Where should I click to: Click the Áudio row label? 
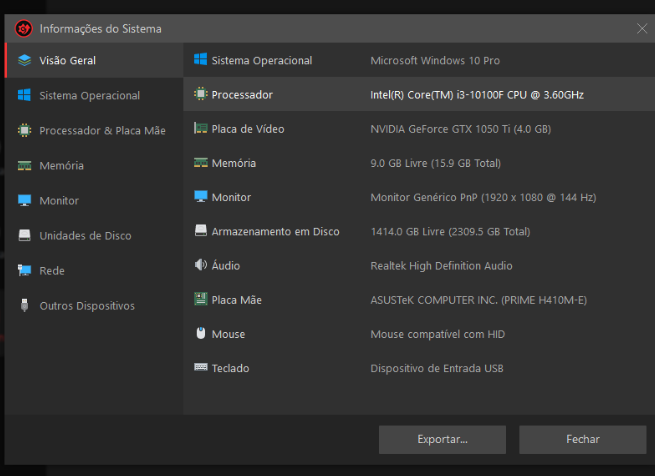pos(226,265)
